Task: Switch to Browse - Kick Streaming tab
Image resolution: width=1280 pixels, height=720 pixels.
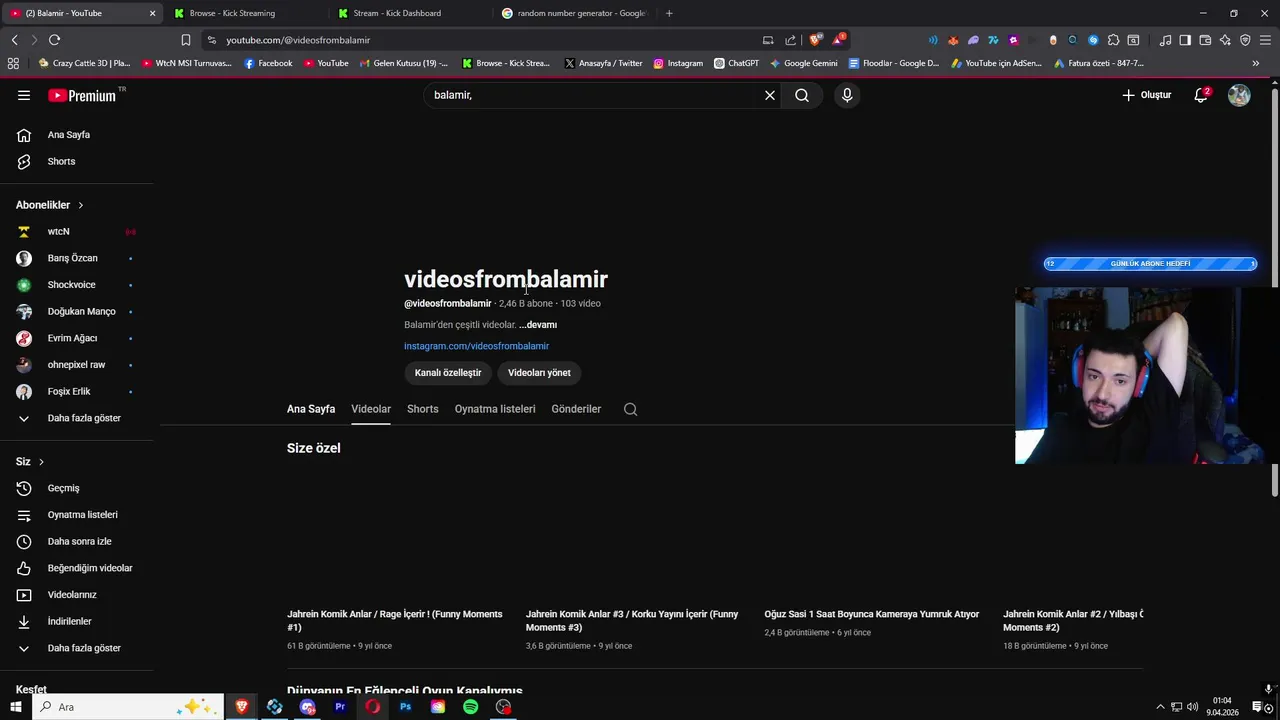Action: pyautogui.click(x=246, y=13)
